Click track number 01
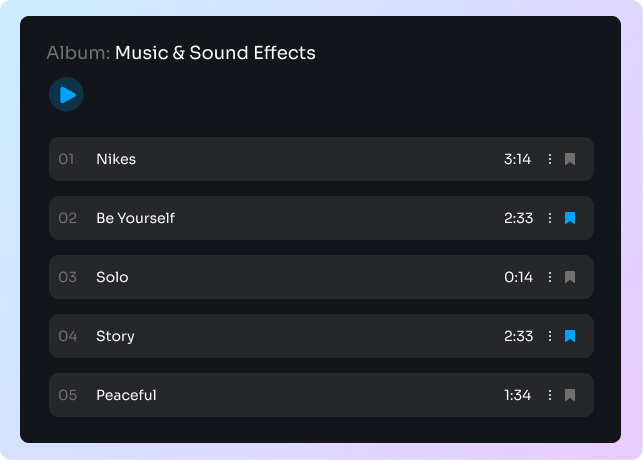 (66, 159)
